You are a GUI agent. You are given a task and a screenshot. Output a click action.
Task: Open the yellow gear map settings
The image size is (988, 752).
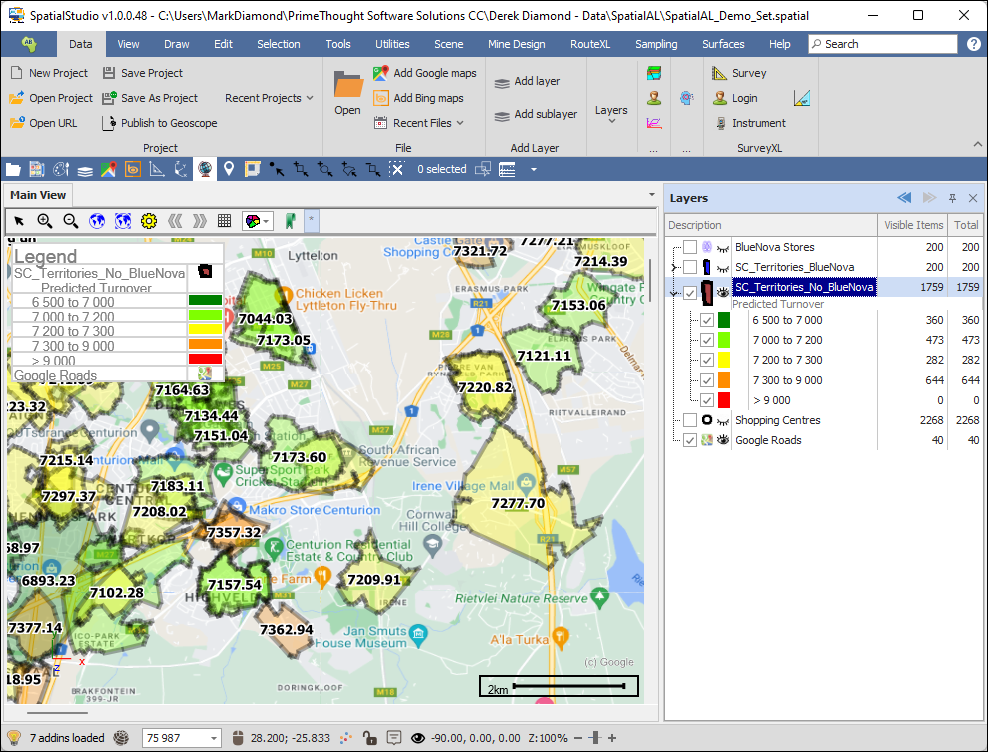pyautogui.click(x=149, y=221)
